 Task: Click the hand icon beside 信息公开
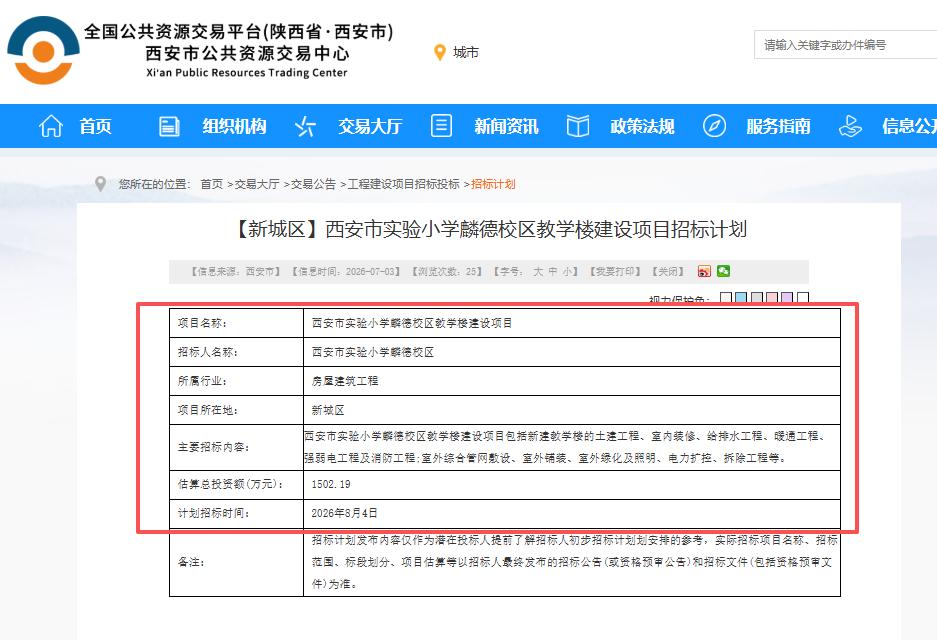click(850, 126)
